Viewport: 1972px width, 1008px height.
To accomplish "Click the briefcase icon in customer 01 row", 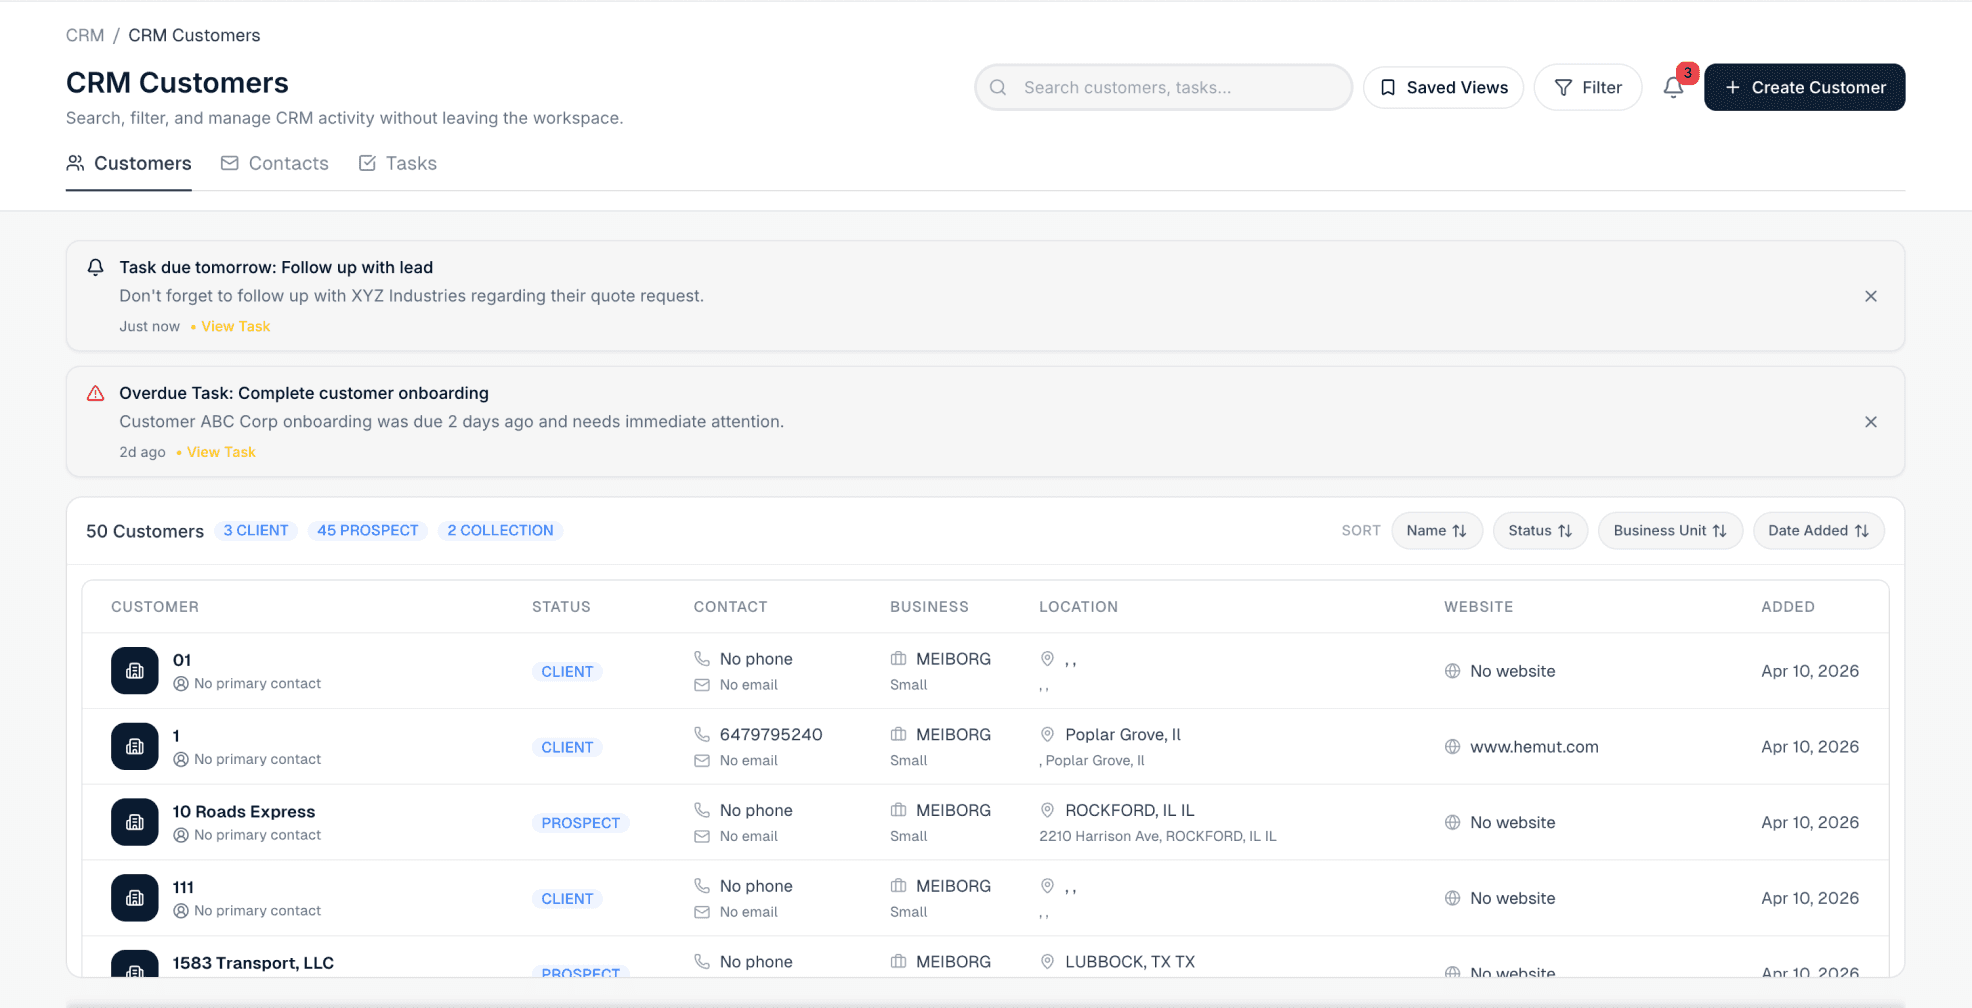I will (898, 659).
